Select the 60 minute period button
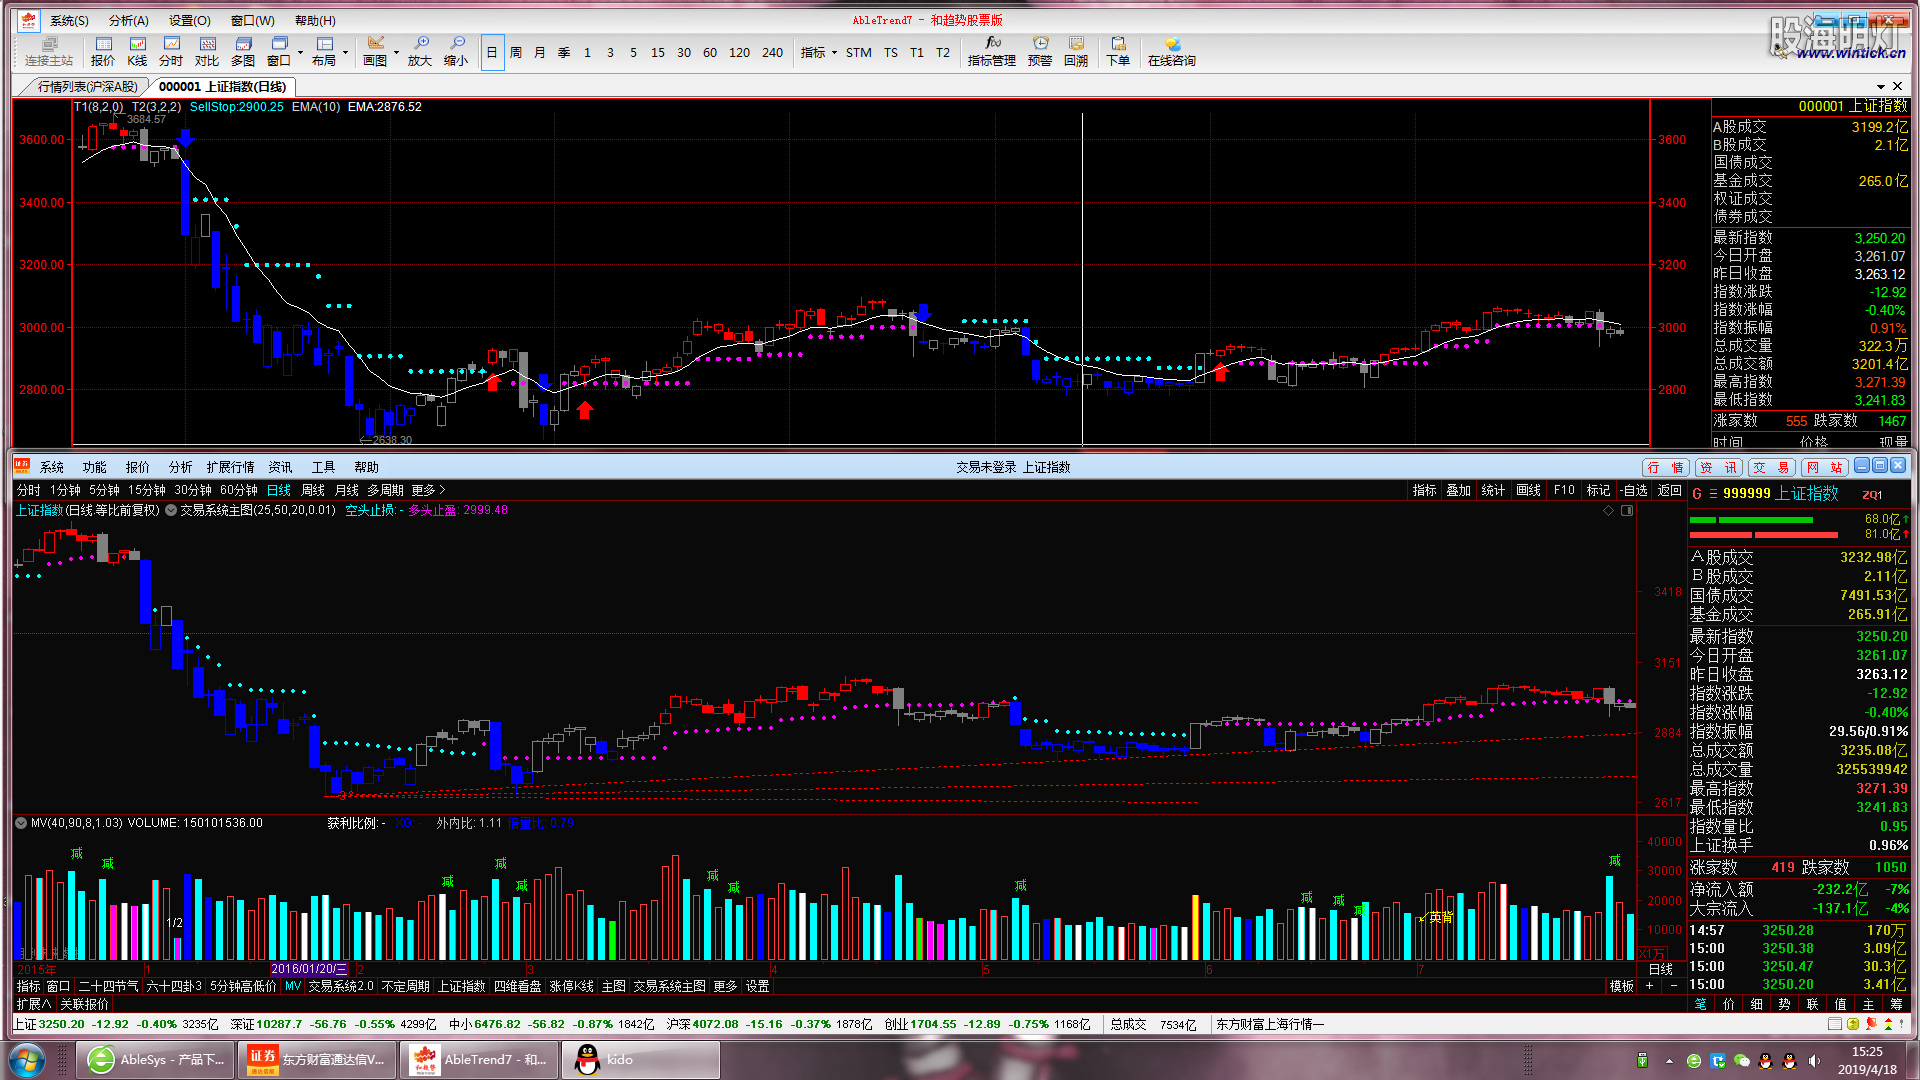 pyautogui.click(x=710, y=52)
